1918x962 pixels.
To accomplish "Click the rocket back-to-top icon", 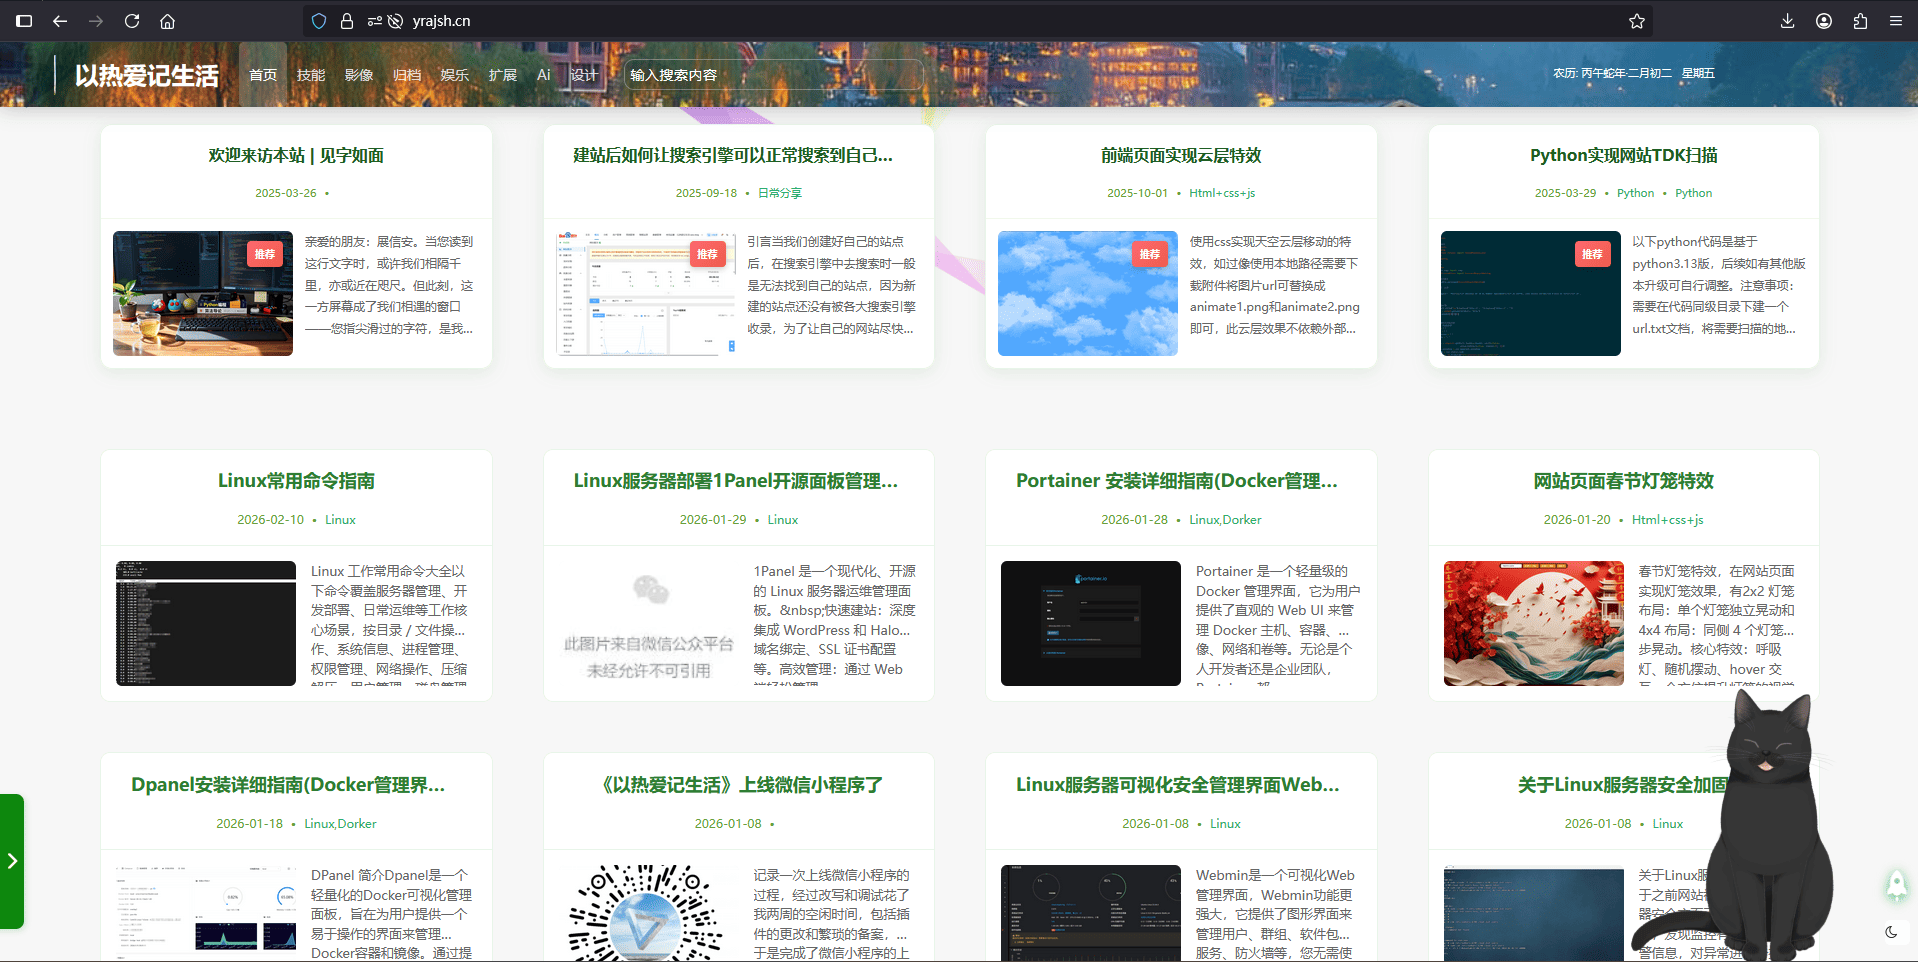I will 1895,884.
